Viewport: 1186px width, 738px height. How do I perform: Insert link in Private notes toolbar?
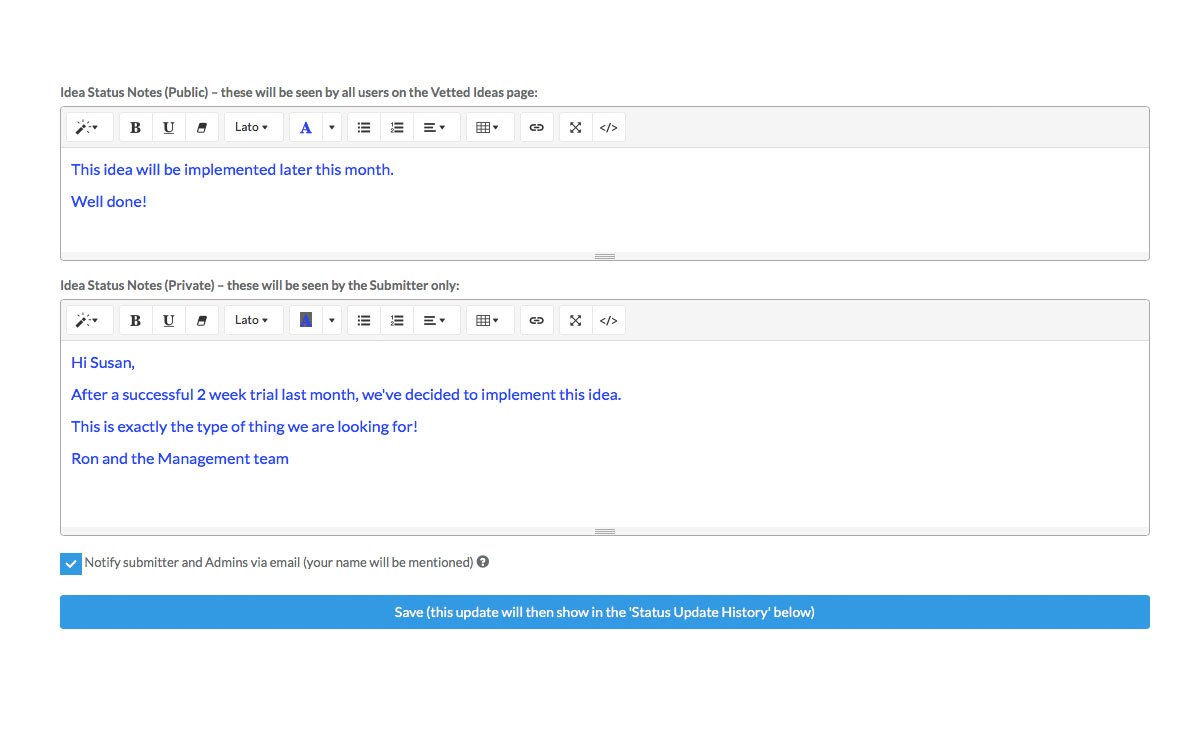(x=536, y=320)
